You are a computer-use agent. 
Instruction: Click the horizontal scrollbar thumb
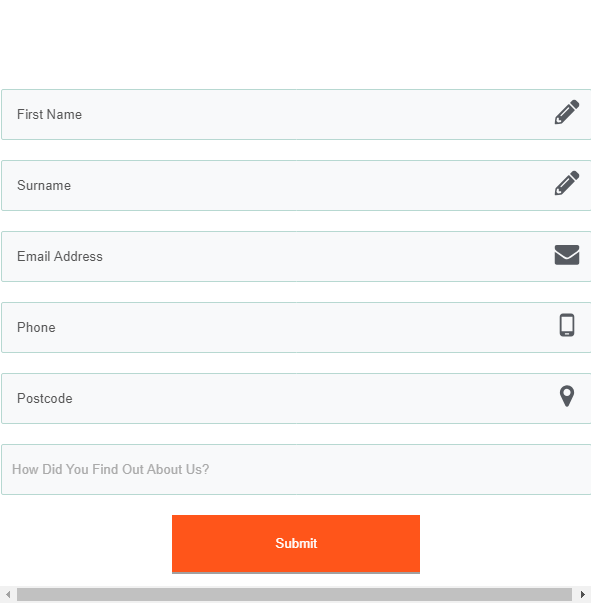click(294, 595)
